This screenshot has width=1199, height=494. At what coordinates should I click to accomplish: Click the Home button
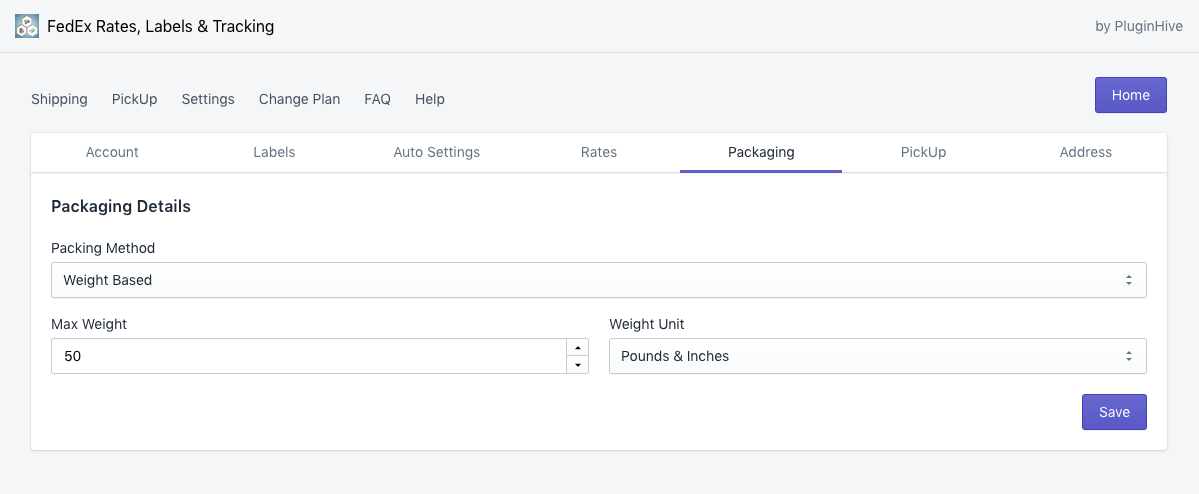tap(1130, 95)
